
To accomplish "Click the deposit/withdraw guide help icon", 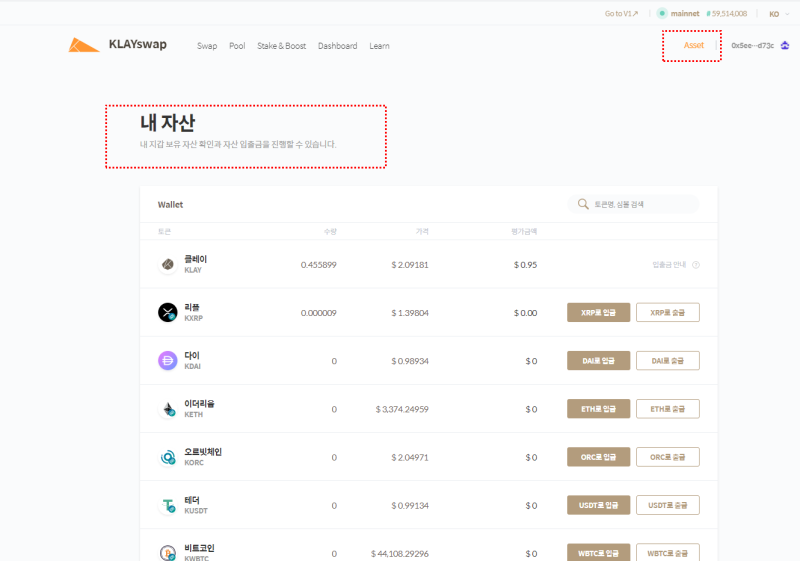I will click(x=696, y=265).
